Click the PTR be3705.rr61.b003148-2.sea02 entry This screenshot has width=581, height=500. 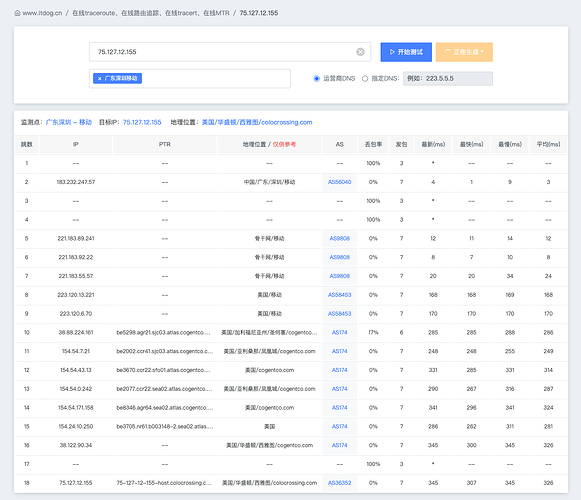(x=165, y=427)
